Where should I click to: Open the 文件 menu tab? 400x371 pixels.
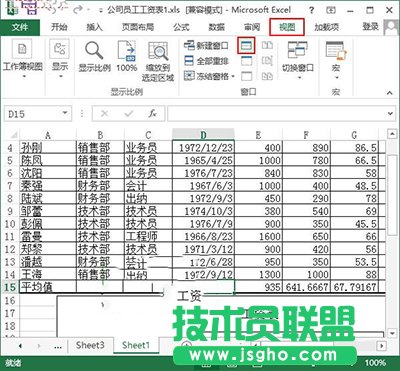pos(20,27)
